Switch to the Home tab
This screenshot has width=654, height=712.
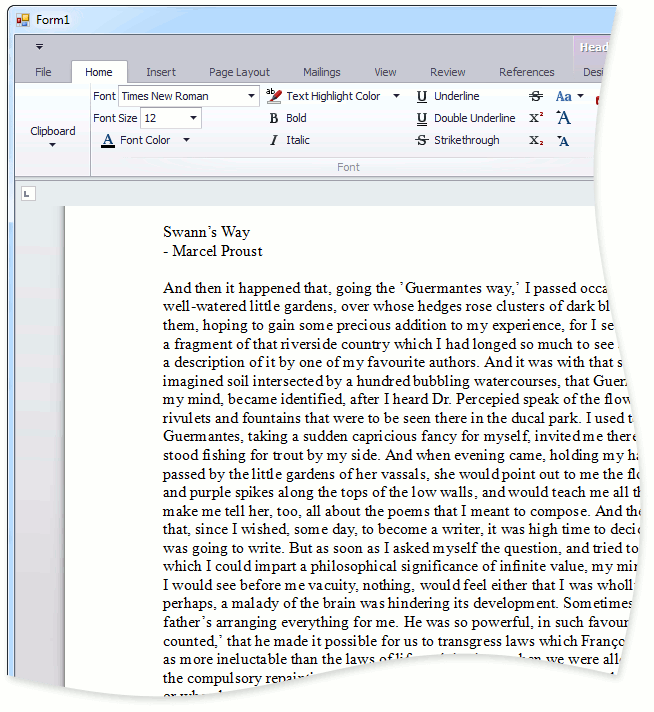point(99,72)
